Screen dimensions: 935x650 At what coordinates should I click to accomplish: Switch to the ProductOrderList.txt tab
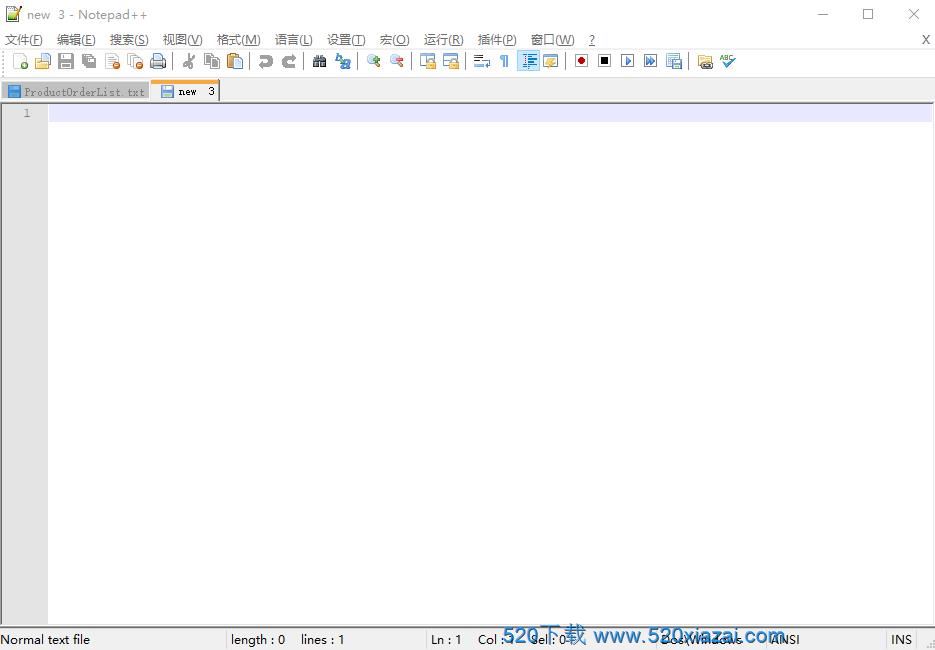click(75, 91)
